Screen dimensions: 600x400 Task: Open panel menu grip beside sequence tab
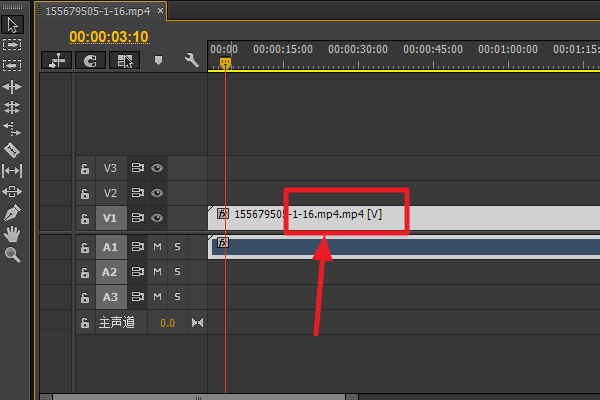[39, 10]
